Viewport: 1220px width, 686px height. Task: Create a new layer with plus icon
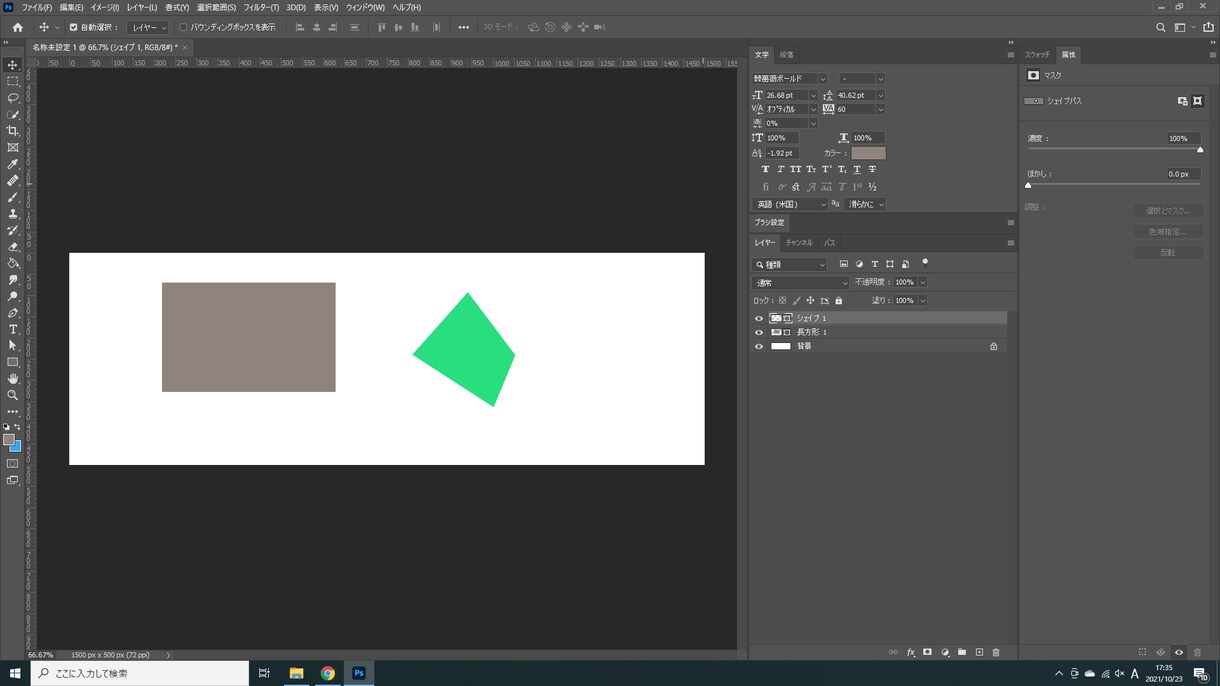[x=979, y=652]
